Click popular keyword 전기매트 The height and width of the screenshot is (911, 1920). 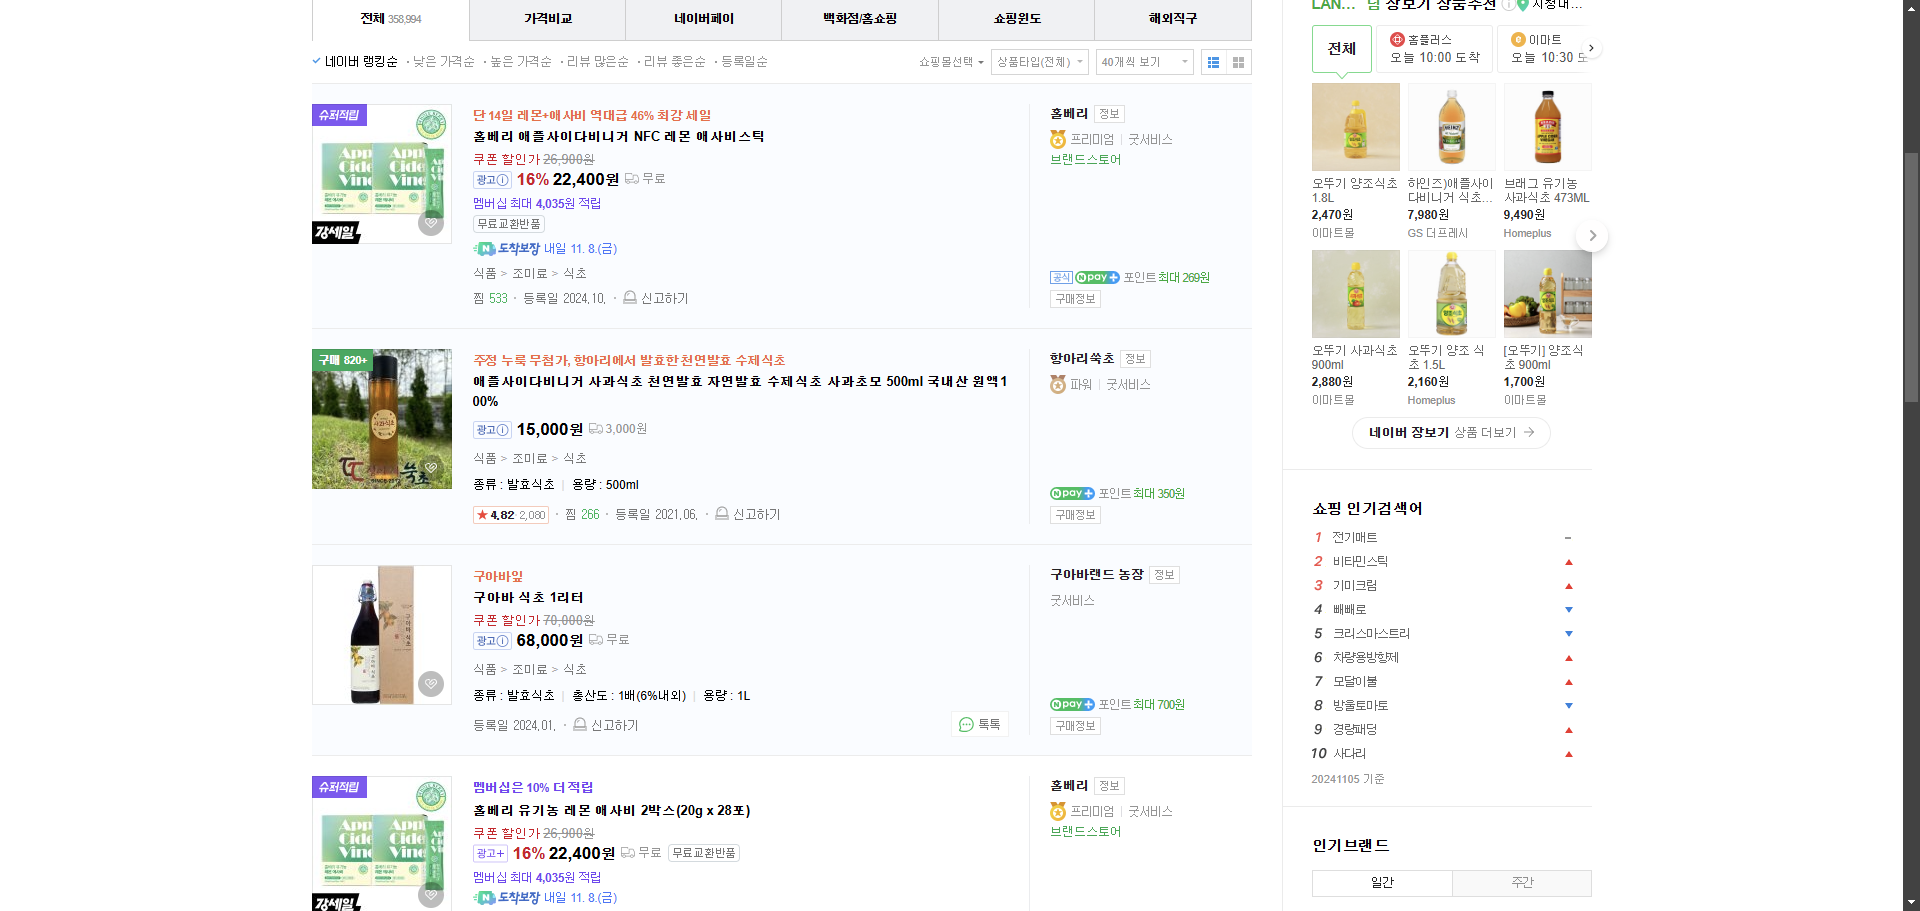(x=1354, y=538)
